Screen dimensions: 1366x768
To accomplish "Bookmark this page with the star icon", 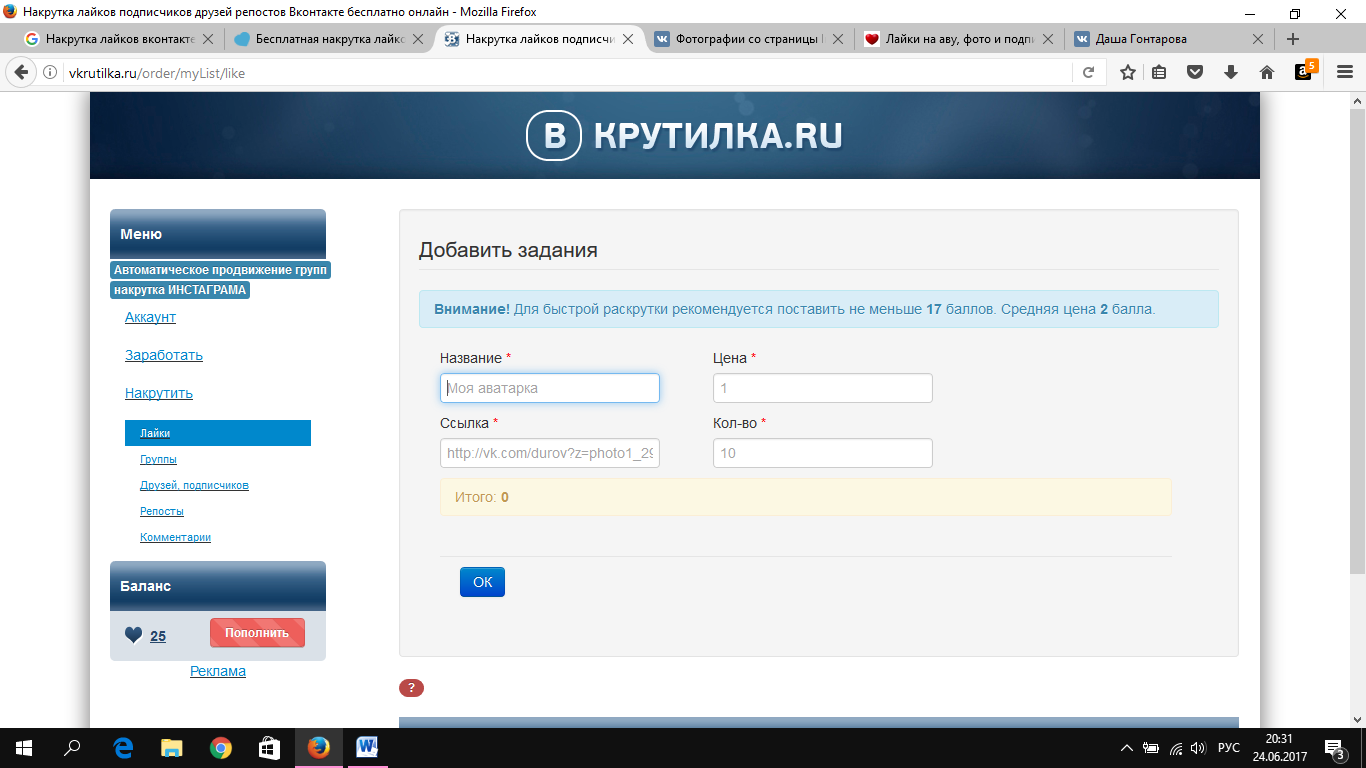I will click(1128, 72).
